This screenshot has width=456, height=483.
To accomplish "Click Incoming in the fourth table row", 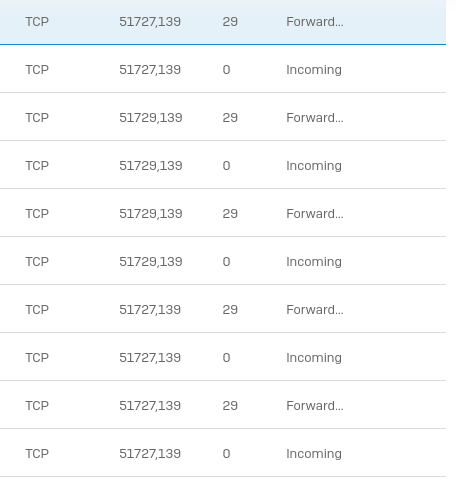I will tap(314, 166).
